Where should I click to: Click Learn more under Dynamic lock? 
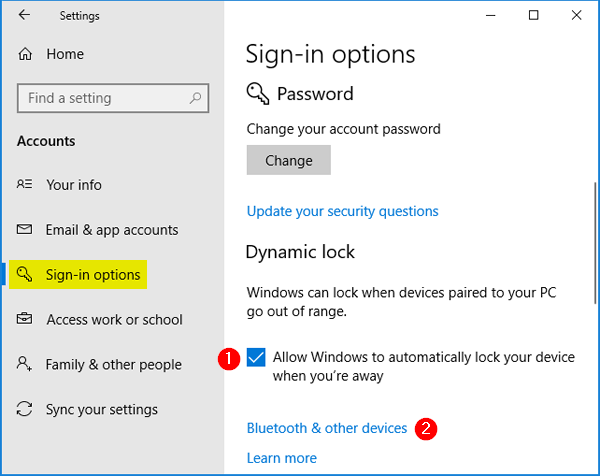(x=281, y=458)
